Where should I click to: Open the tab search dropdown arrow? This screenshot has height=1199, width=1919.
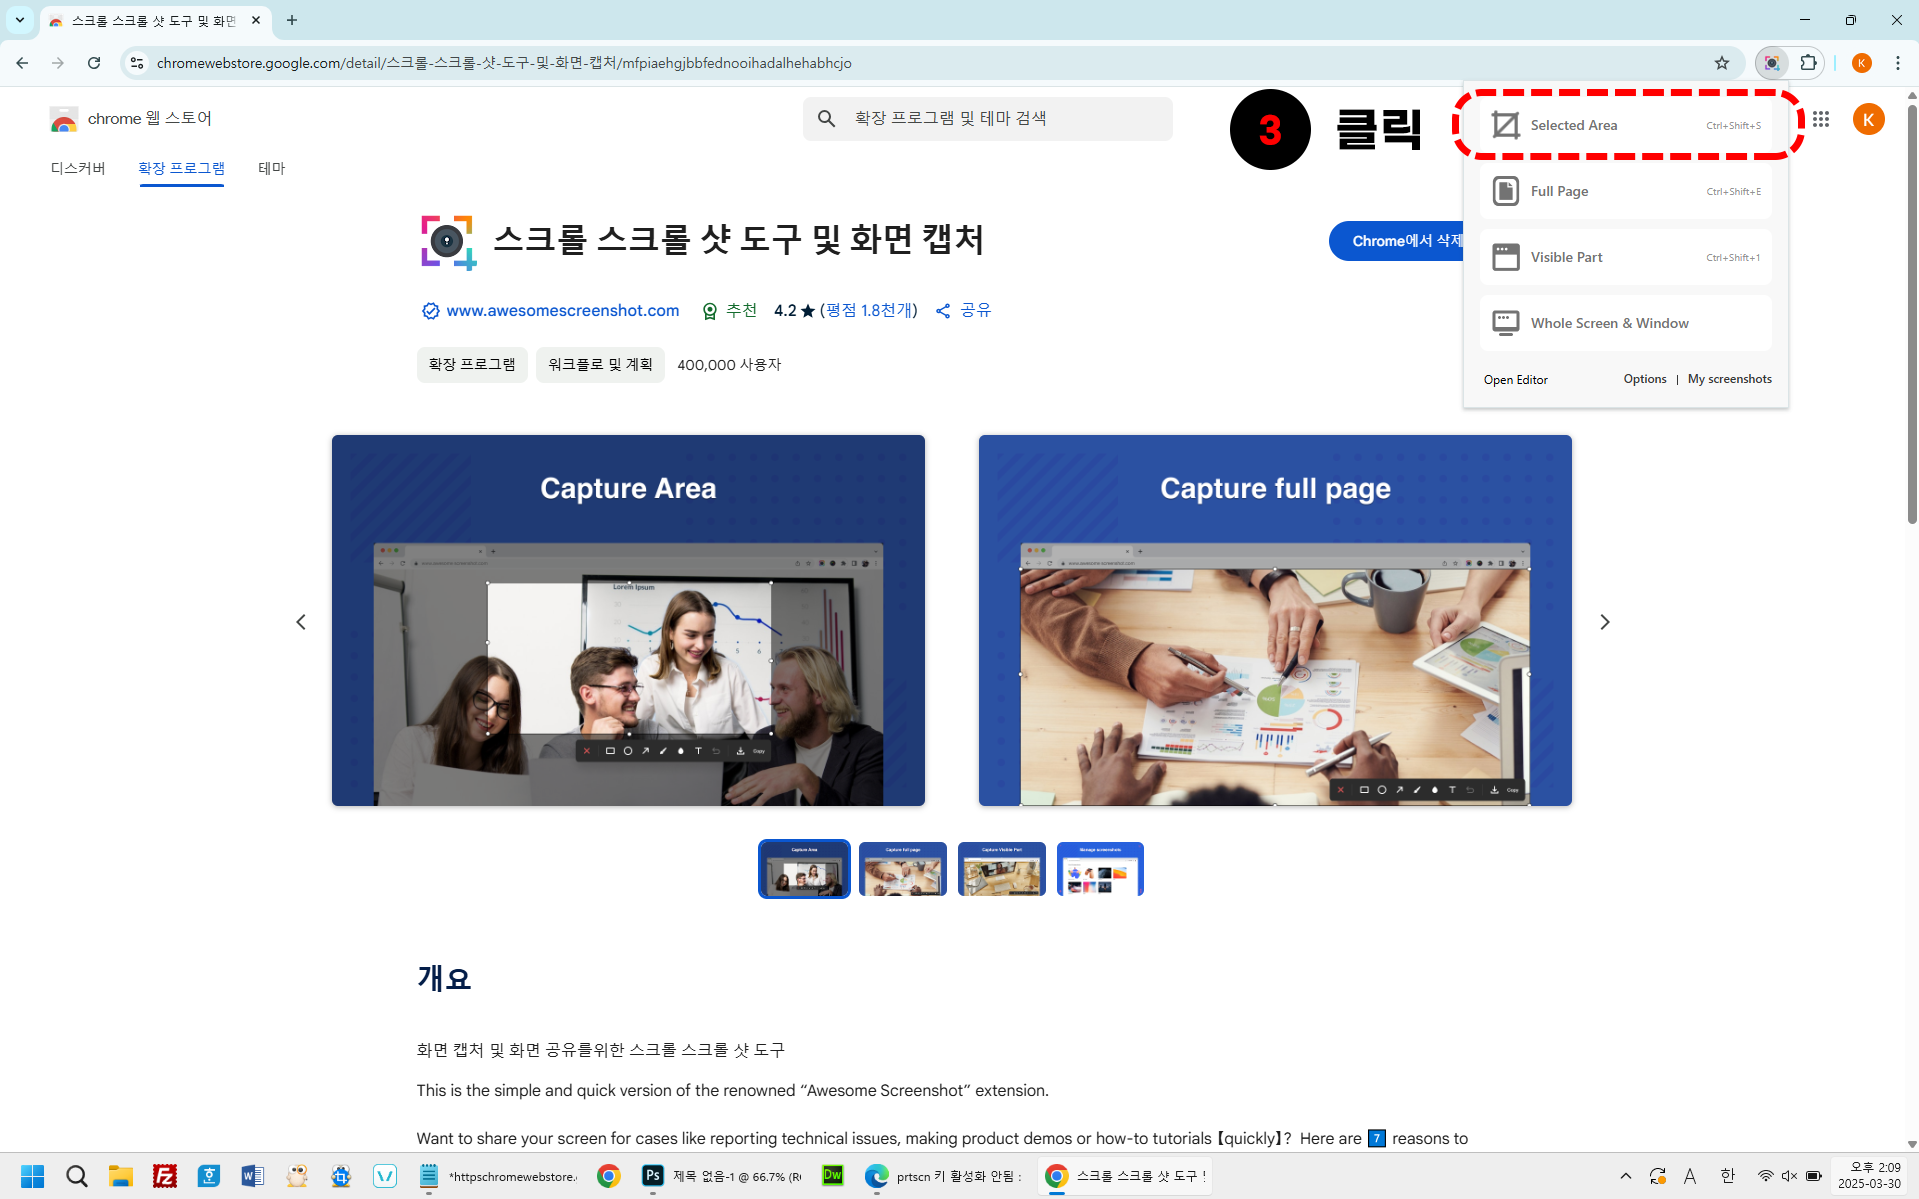tap(19, 20)
